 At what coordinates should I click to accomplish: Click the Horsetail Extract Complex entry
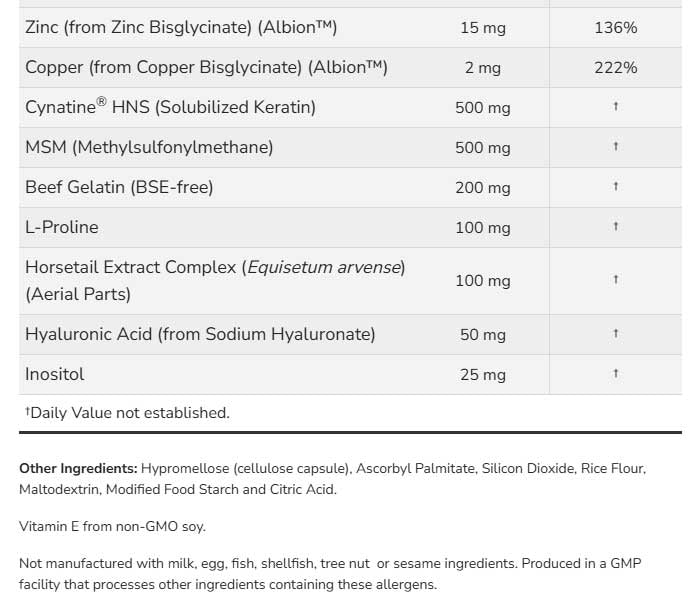(215, 268)
